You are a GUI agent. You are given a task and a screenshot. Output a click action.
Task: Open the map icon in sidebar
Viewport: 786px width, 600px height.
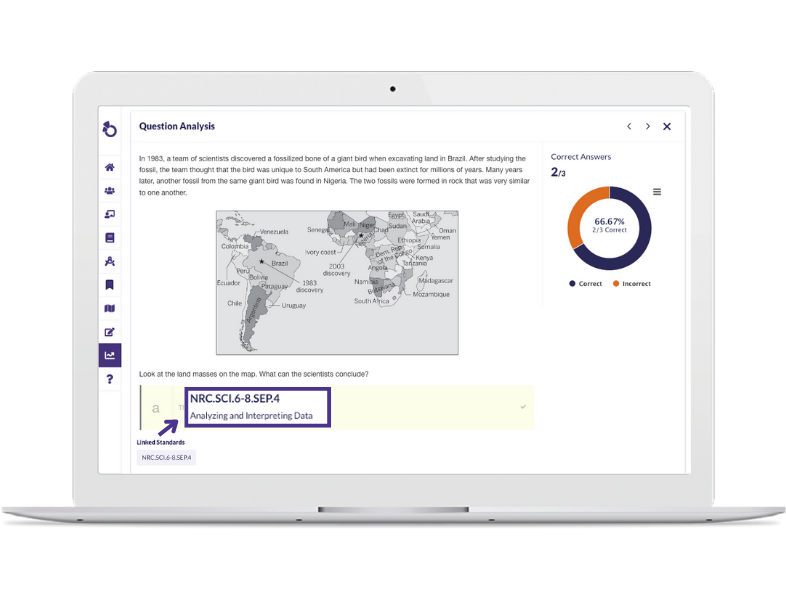point(110,308)
